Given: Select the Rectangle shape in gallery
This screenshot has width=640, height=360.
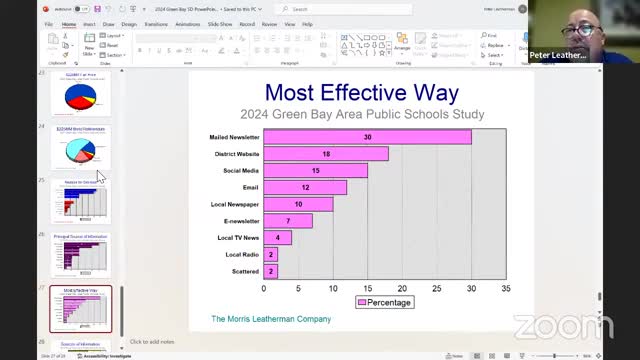Looking at the screenshot, I should [x=367, y=38].
